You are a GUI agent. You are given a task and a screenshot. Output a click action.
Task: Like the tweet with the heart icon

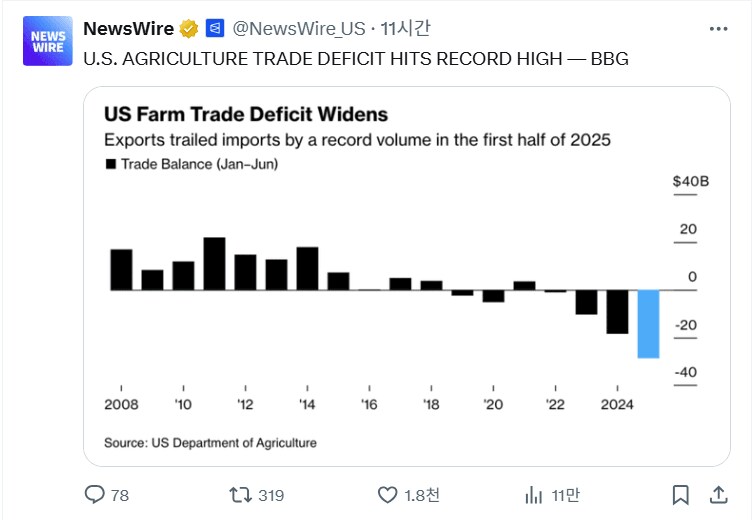point(387,495)
